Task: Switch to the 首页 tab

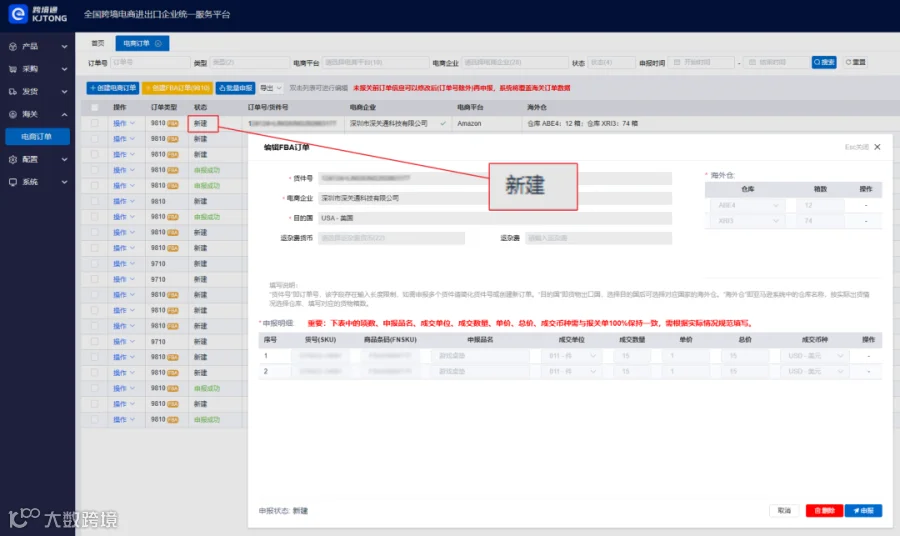Action: [98, 43]
